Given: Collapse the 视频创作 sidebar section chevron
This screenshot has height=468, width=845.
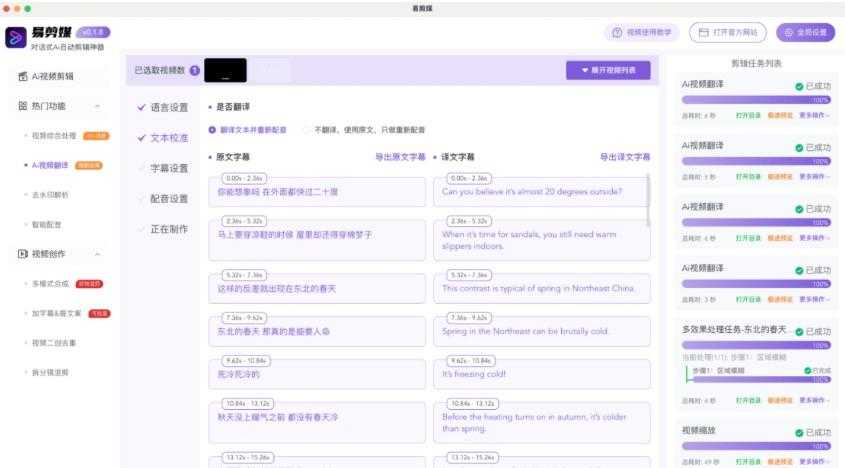Looking at the screenshot, I should [x=97, y=254].
